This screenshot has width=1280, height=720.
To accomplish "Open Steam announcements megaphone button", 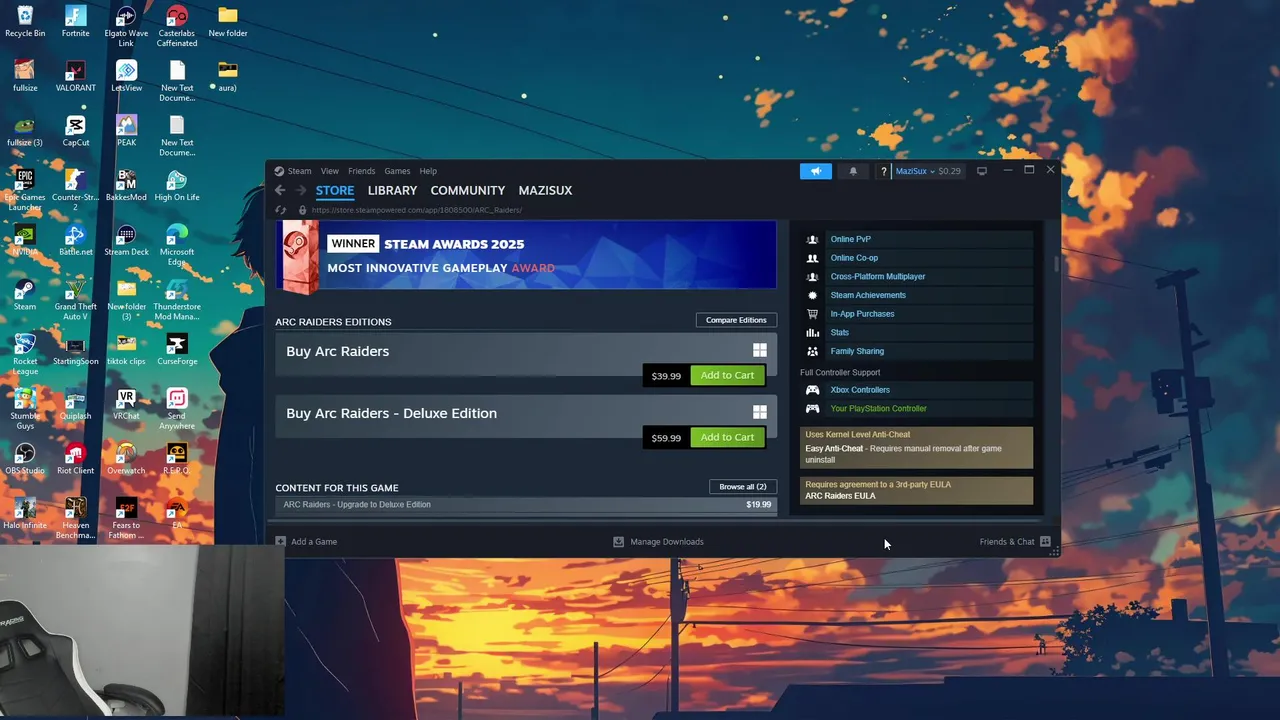I will 816,171.
